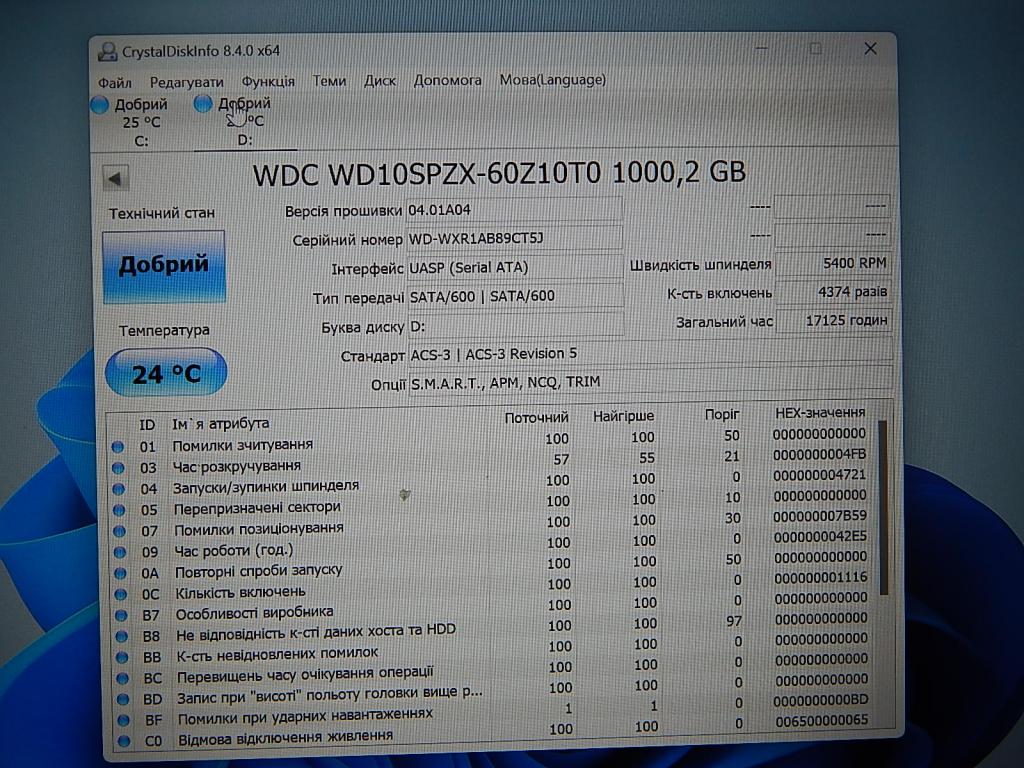The image size is (1024, 768).
Task: Select the Особливості виробника row
Action: coord(494,607)
